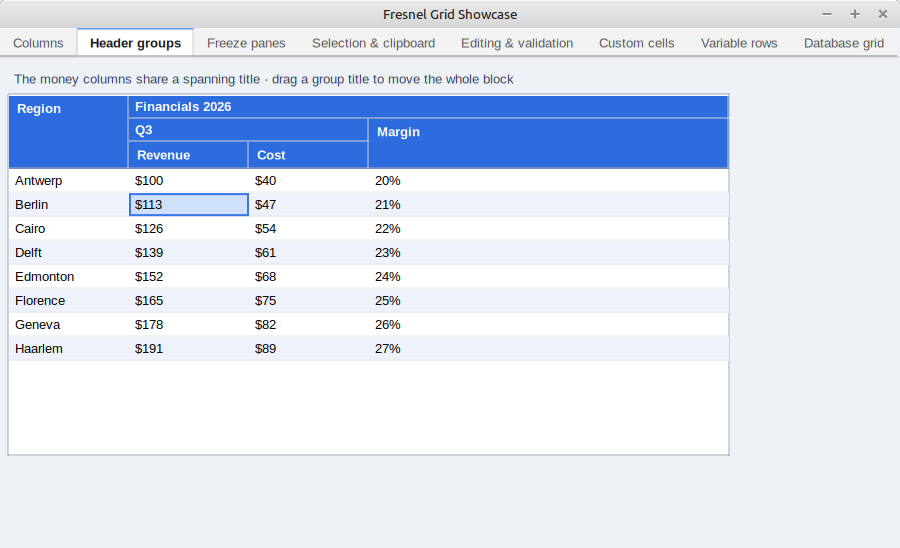900x548 pixels.
Task: Open the Freeze panes tab
Action: tap(246, 43)
